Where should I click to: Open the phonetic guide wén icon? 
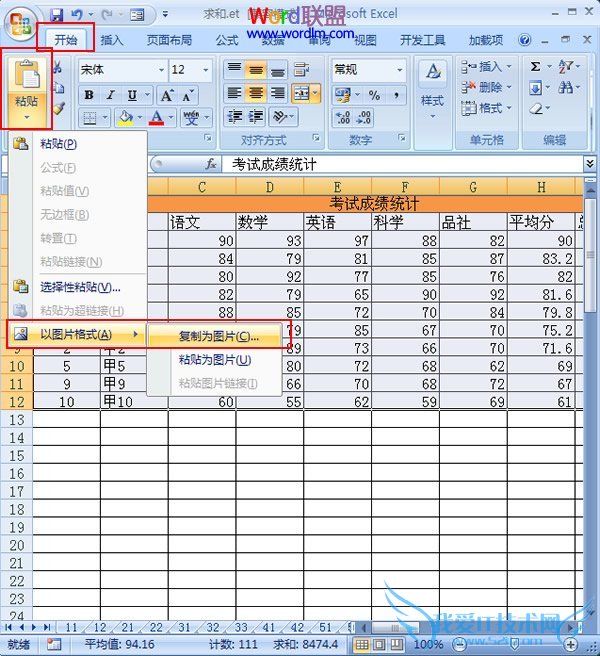[191, 118]
